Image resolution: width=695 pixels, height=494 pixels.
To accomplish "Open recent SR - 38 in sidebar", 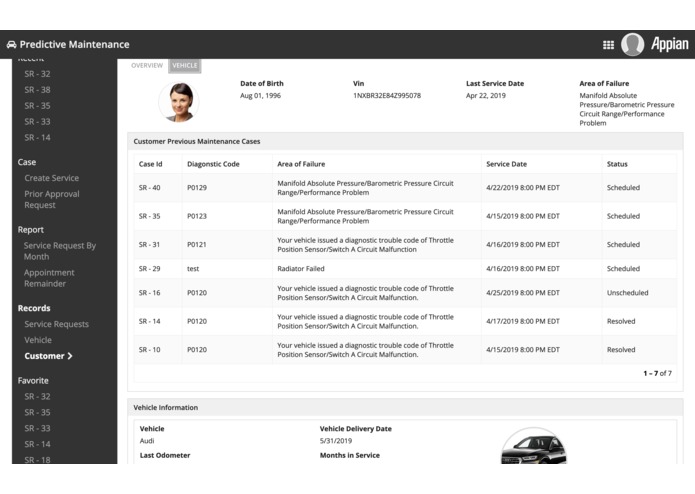I will tap(37, 90).
